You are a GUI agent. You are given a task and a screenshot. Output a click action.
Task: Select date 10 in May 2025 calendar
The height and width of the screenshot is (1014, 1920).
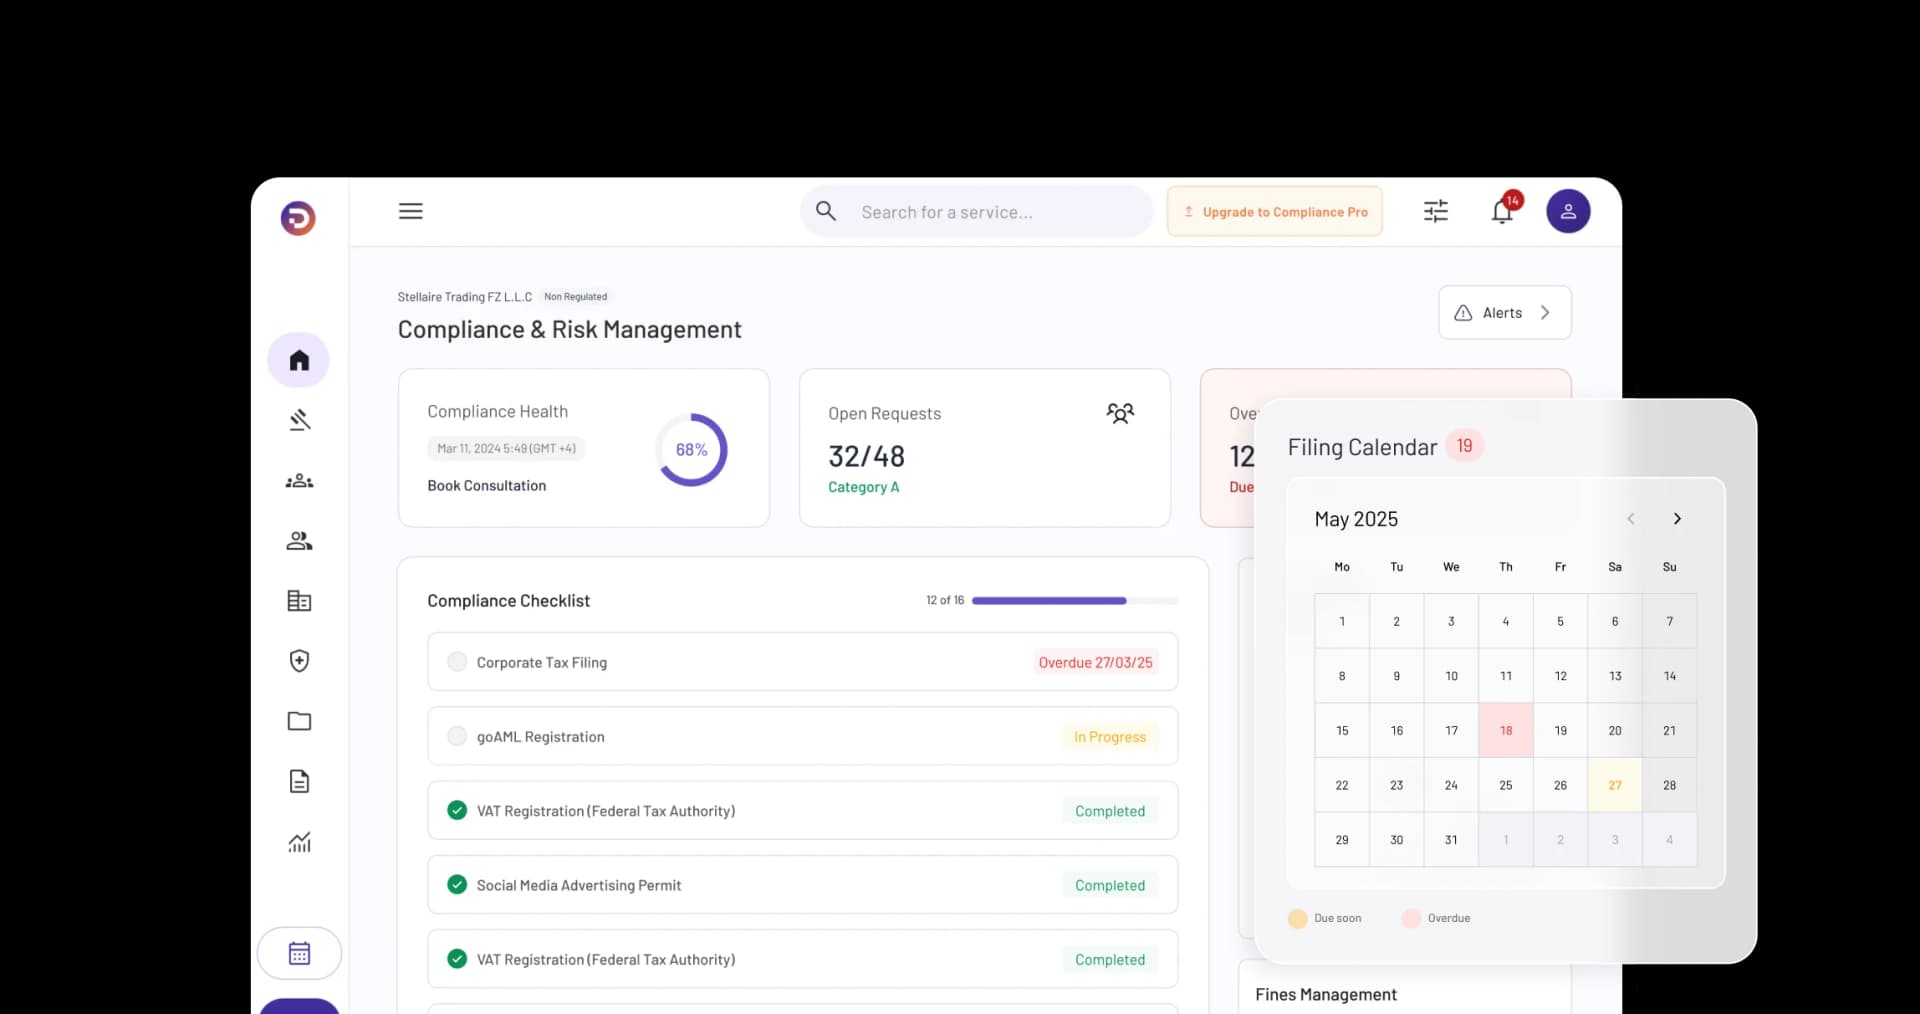pyautogui.click(x=1451, y=676)
